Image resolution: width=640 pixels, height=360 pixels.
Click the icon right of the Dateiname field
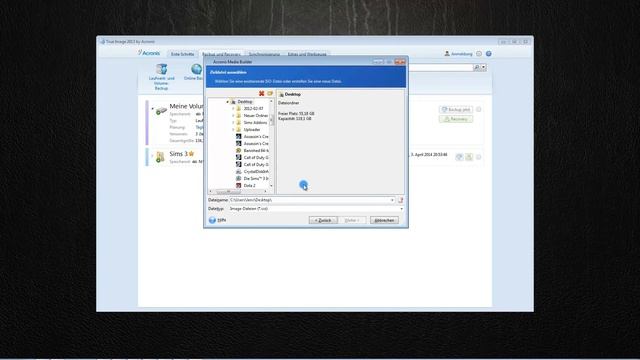point(400,200)
